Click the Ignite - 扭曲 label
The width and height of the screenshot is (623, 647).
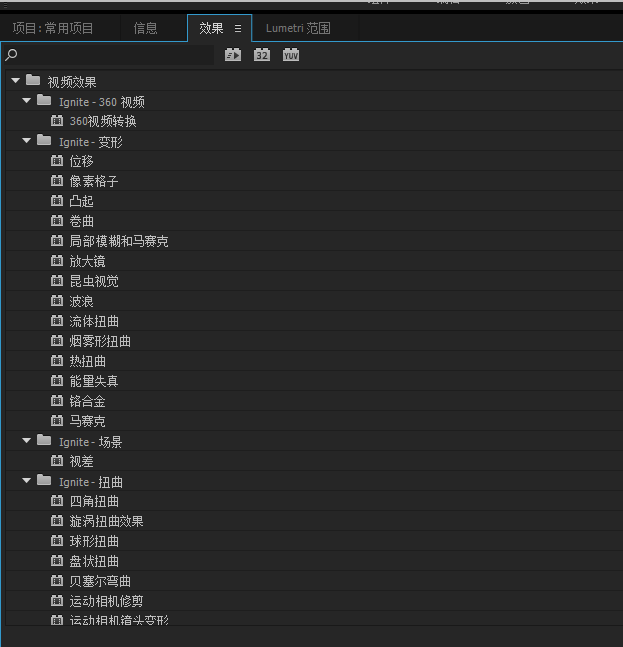pos(91,482)
